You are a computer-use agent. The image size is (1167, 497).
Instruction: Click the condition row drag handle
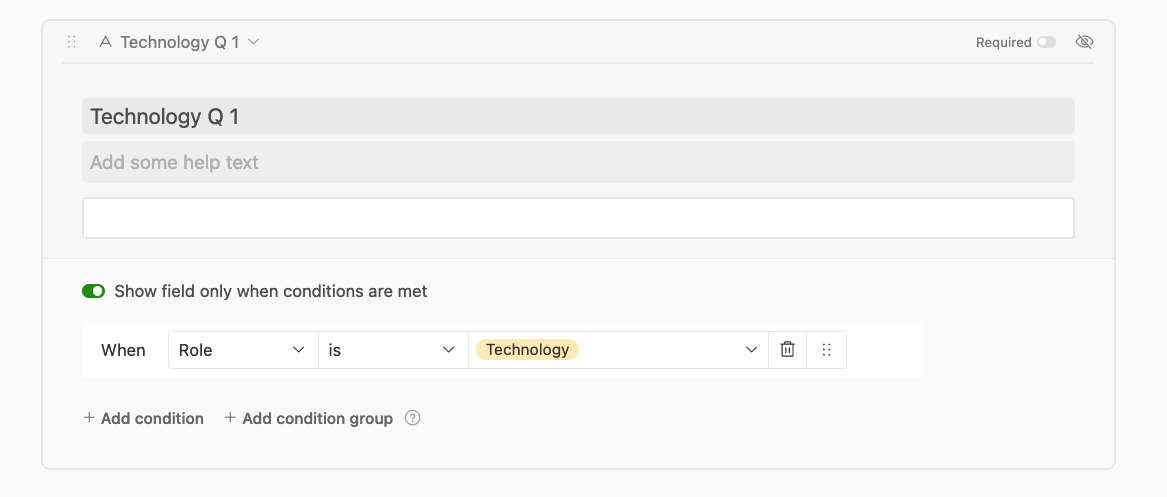[x=826, y=350]
